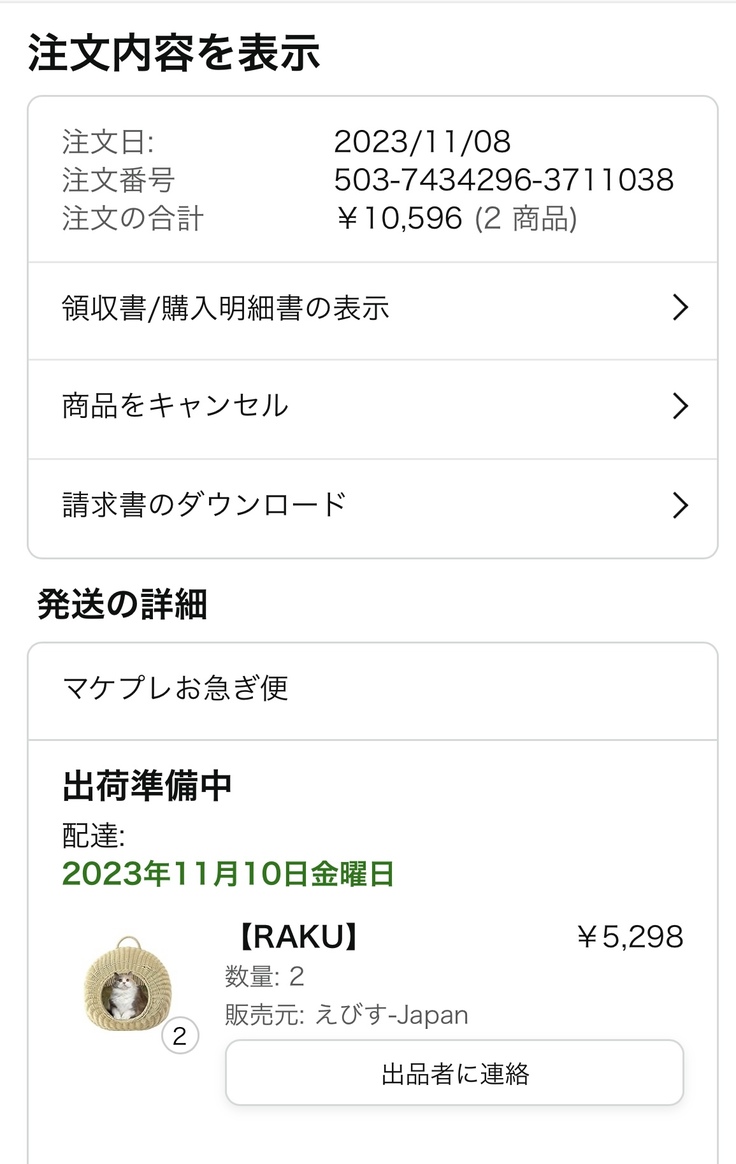Tap the chevron beside 領収書/購入明細書の表示

click(680, 308)
